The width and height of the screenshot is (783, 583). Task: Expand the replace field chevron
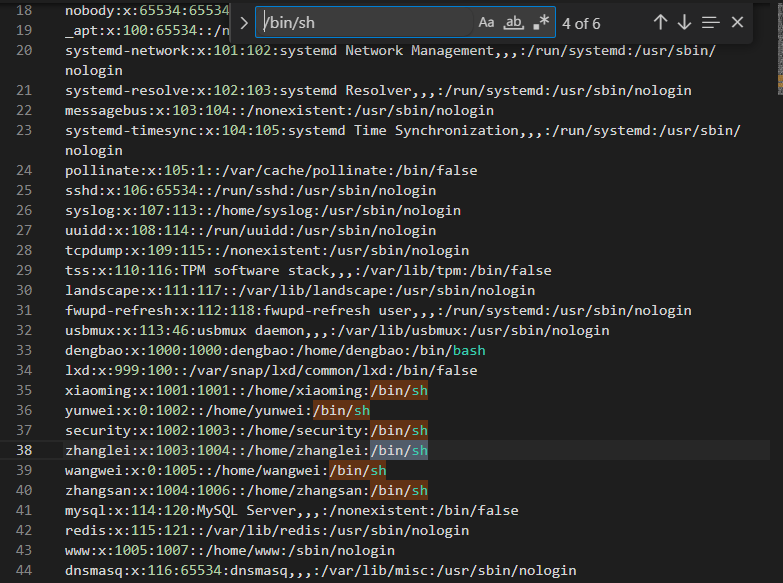[244, 23]
